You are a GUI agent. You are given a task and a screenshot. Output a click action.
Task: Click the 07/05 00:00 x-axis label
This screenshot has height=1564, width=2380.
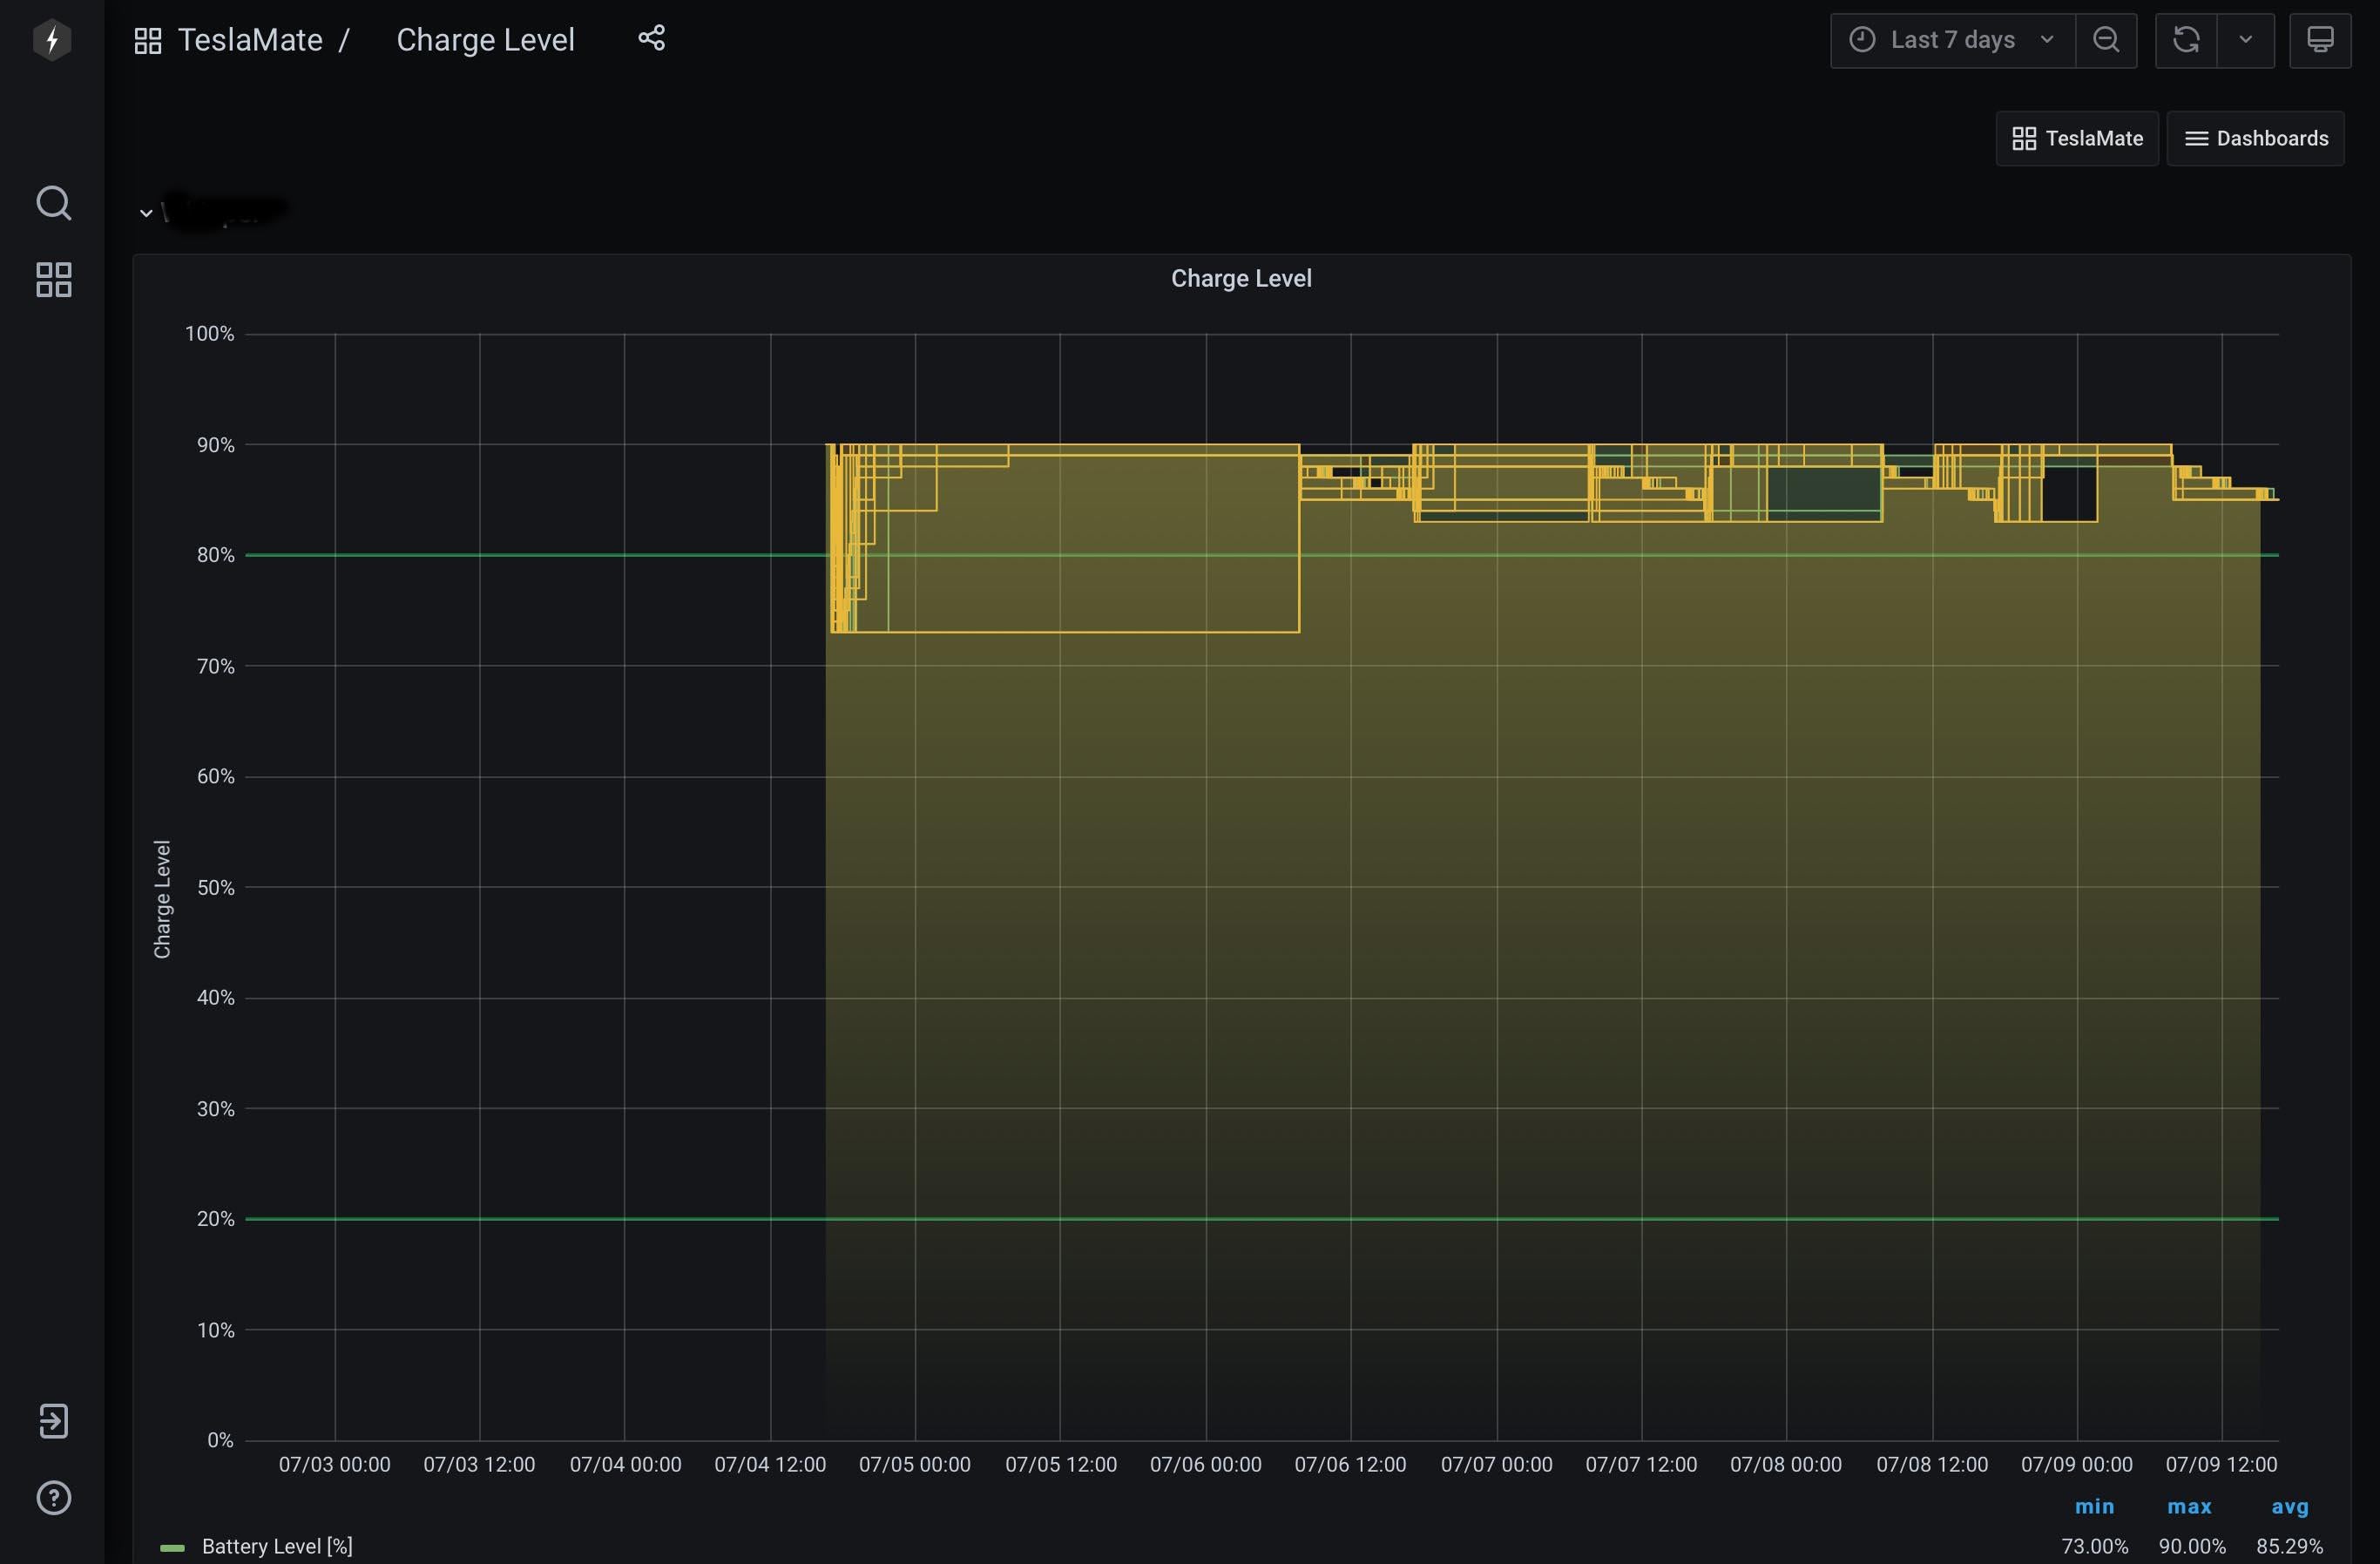tap(914, 1464)
